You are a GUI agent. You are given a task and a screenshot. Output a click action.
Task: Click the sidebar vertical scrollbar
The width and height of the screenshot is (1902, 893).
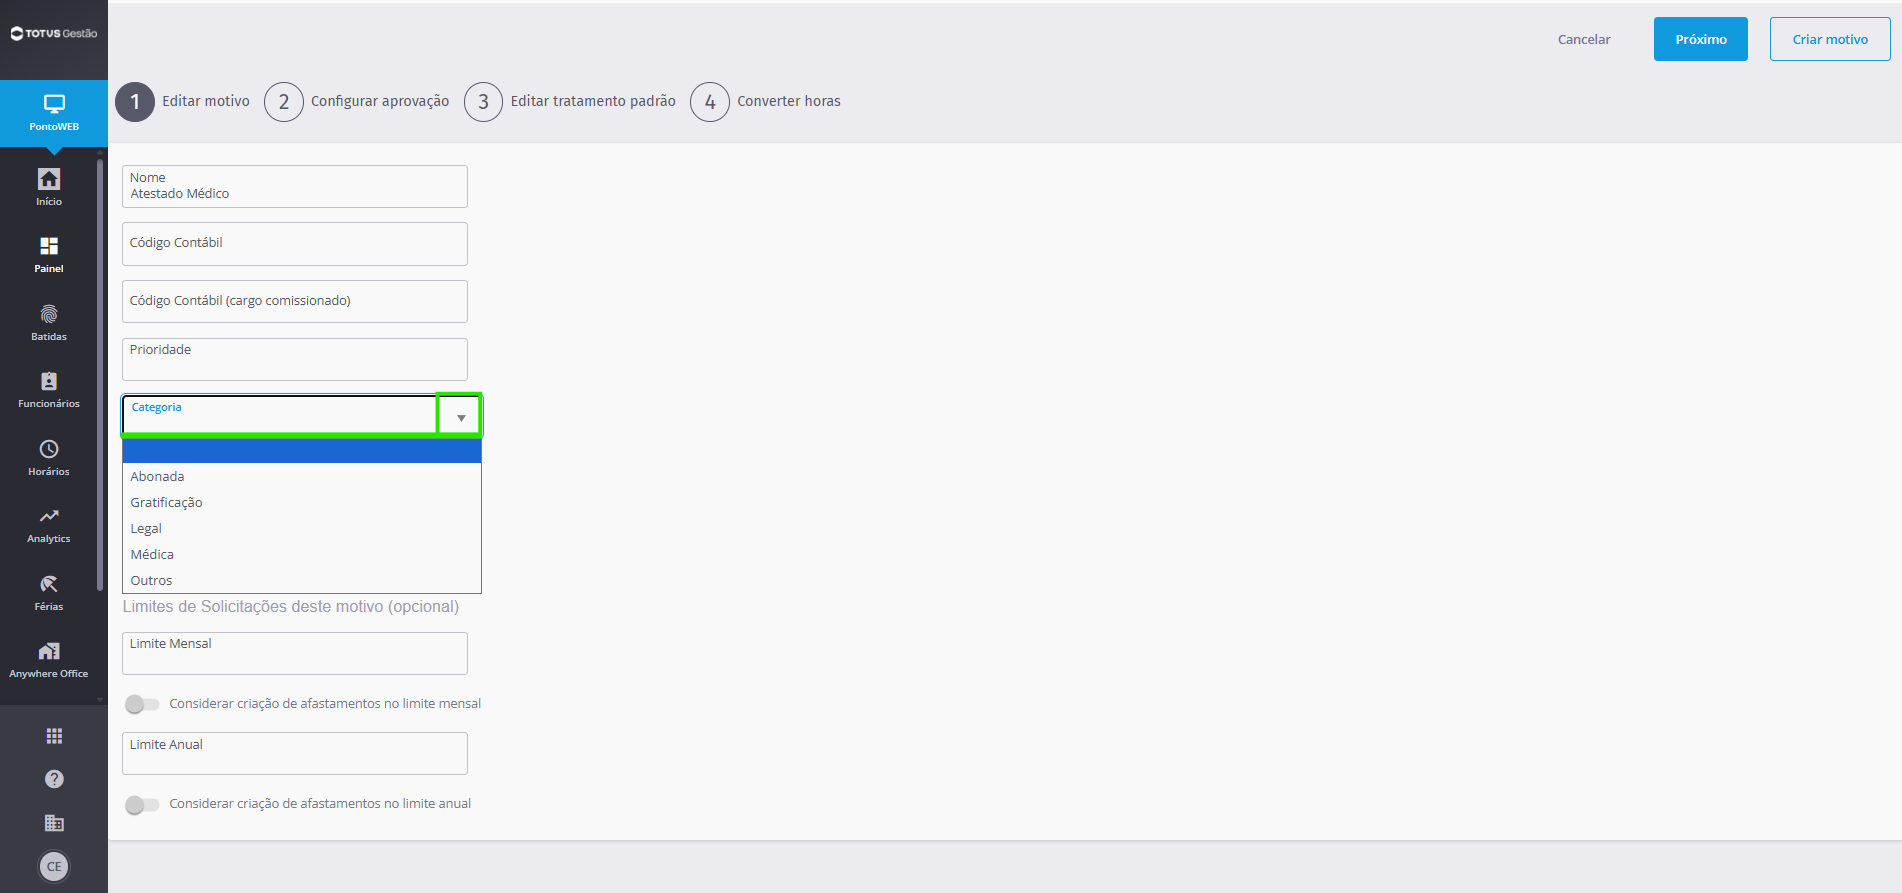(100, 374)
